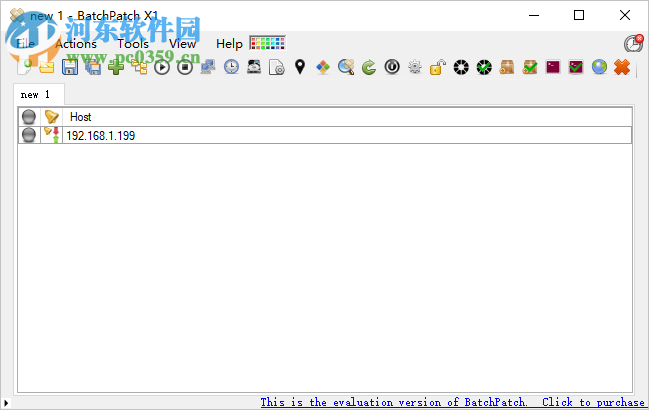Save all grids with the stacked floppy disks icon

pos(93,67)
